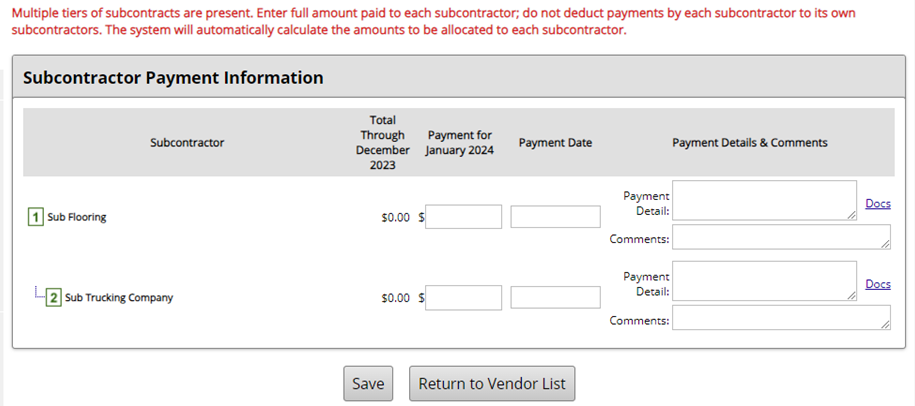Select the Sub Flooring subcontractor name
This screenshot has height=406, width=915.
(77, 217)
